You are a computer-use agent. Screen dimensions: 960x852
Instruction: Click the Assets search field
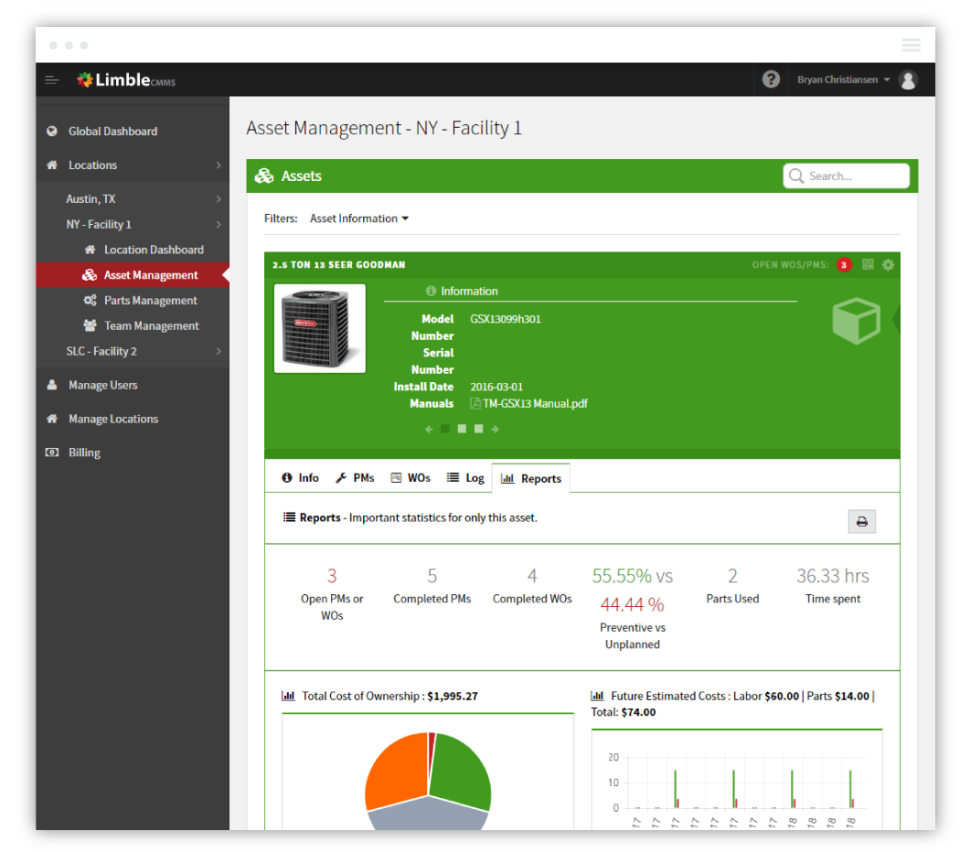846,176
